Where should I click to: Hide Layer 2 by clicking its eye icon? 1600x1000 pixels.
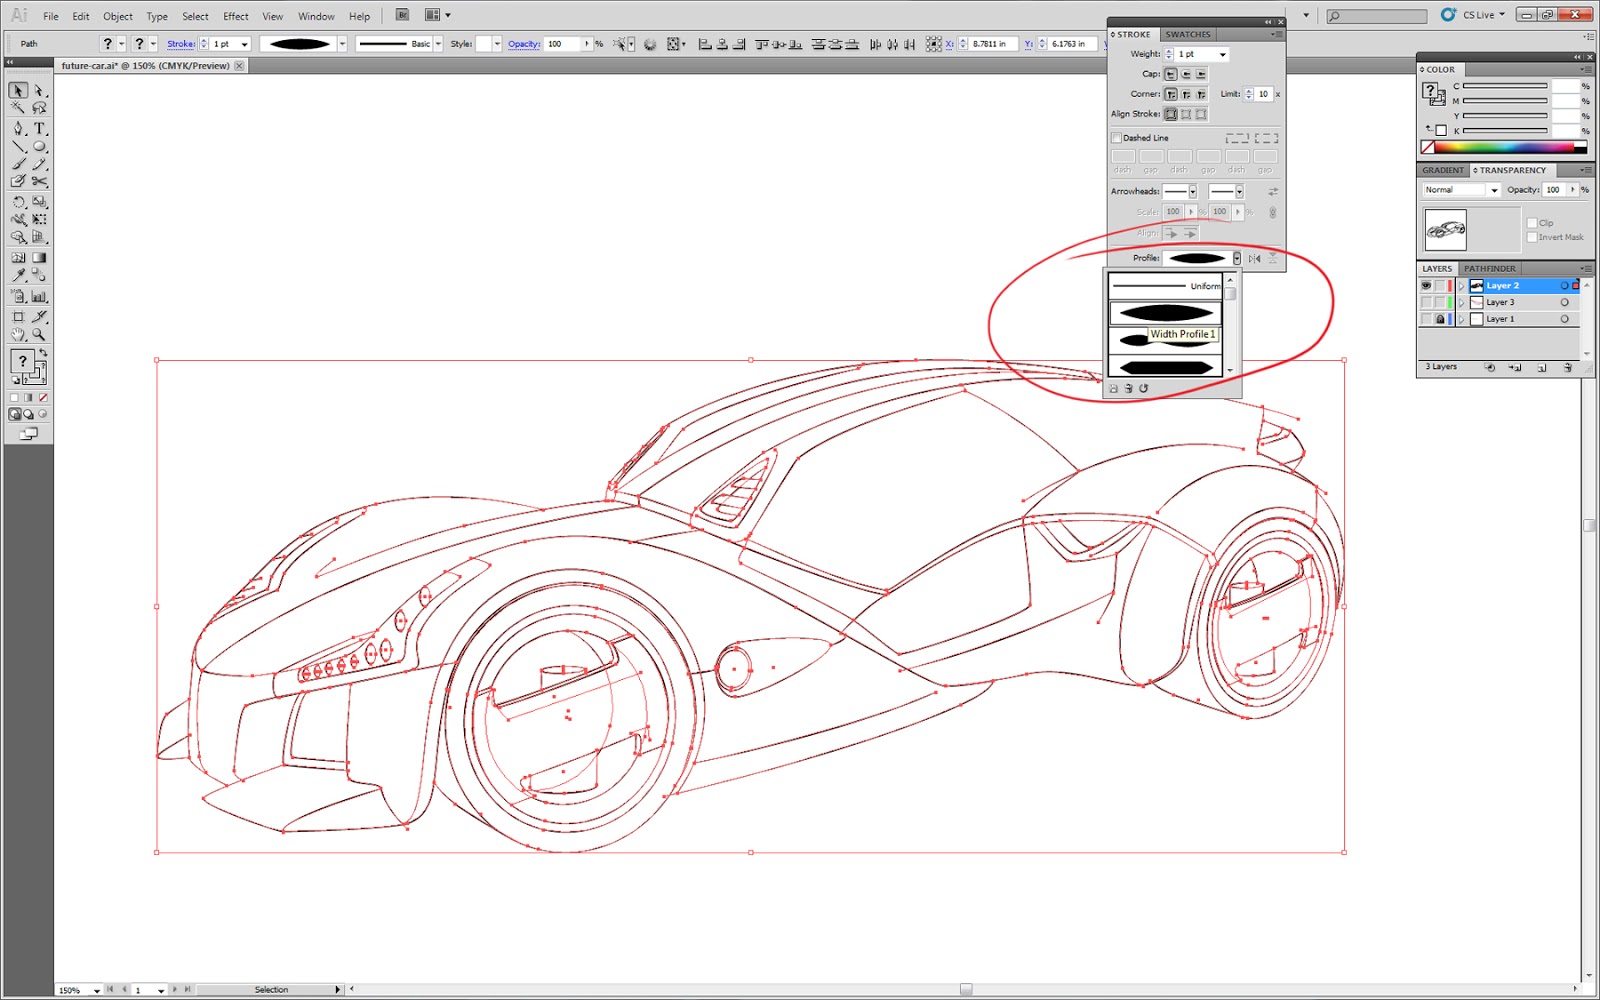[1427, 286]
